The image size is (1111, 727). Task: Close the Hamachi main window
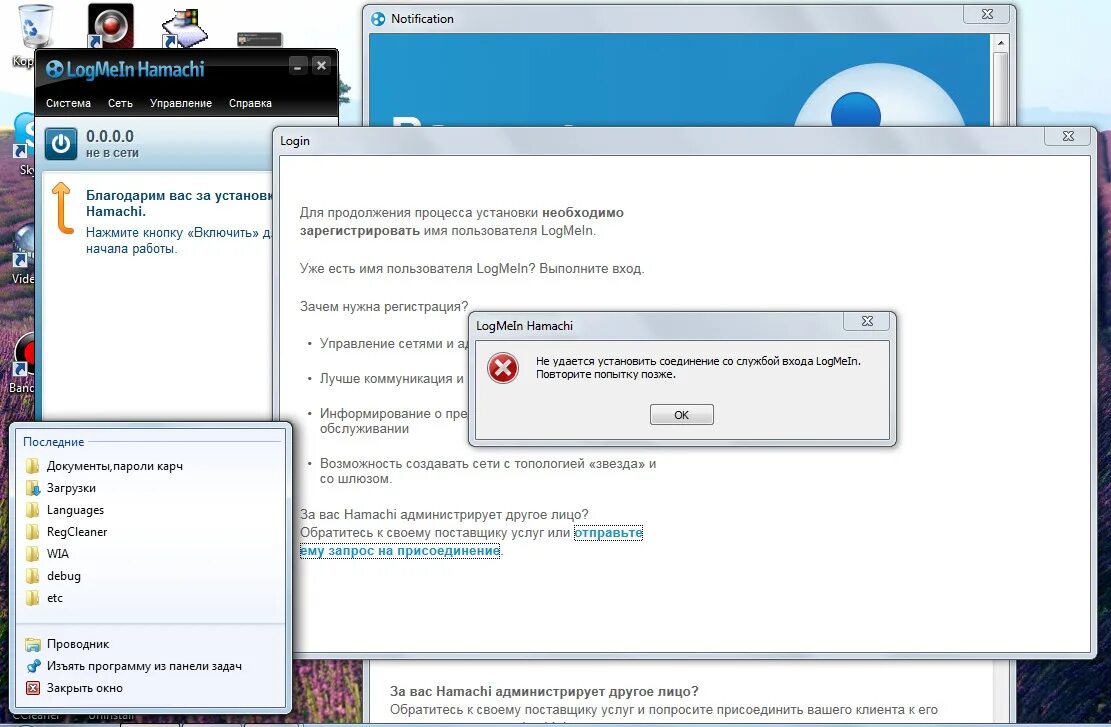pos(321,66)
